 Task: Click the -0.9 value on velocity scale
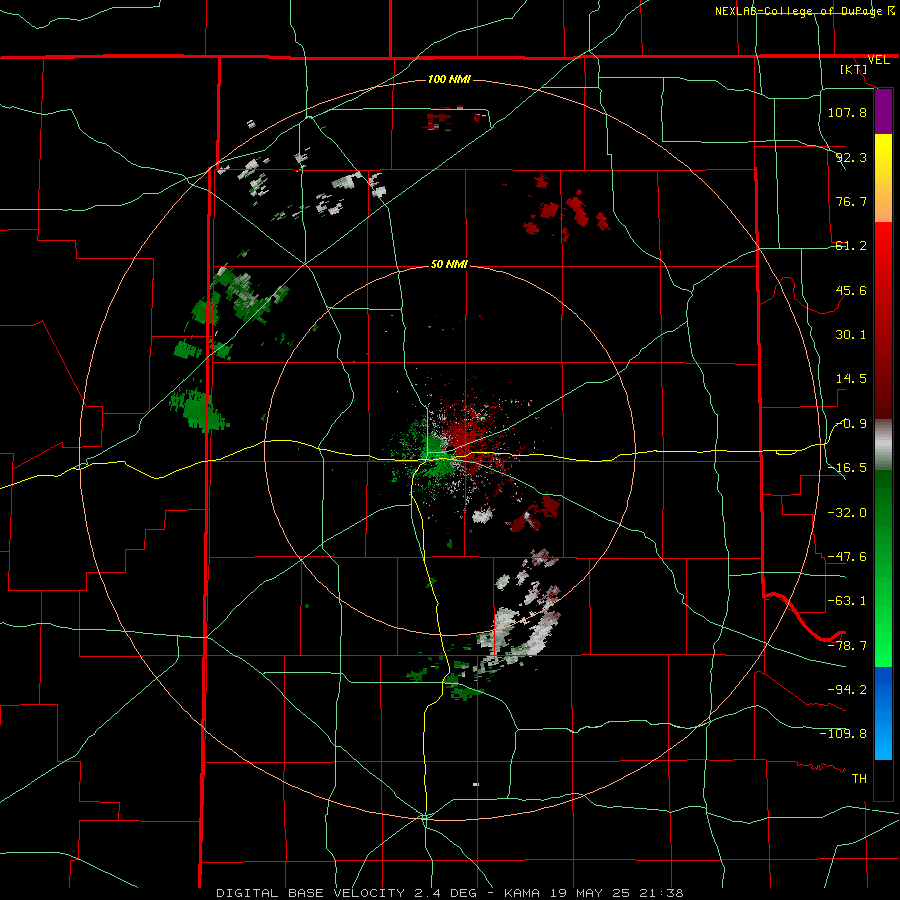851,424
